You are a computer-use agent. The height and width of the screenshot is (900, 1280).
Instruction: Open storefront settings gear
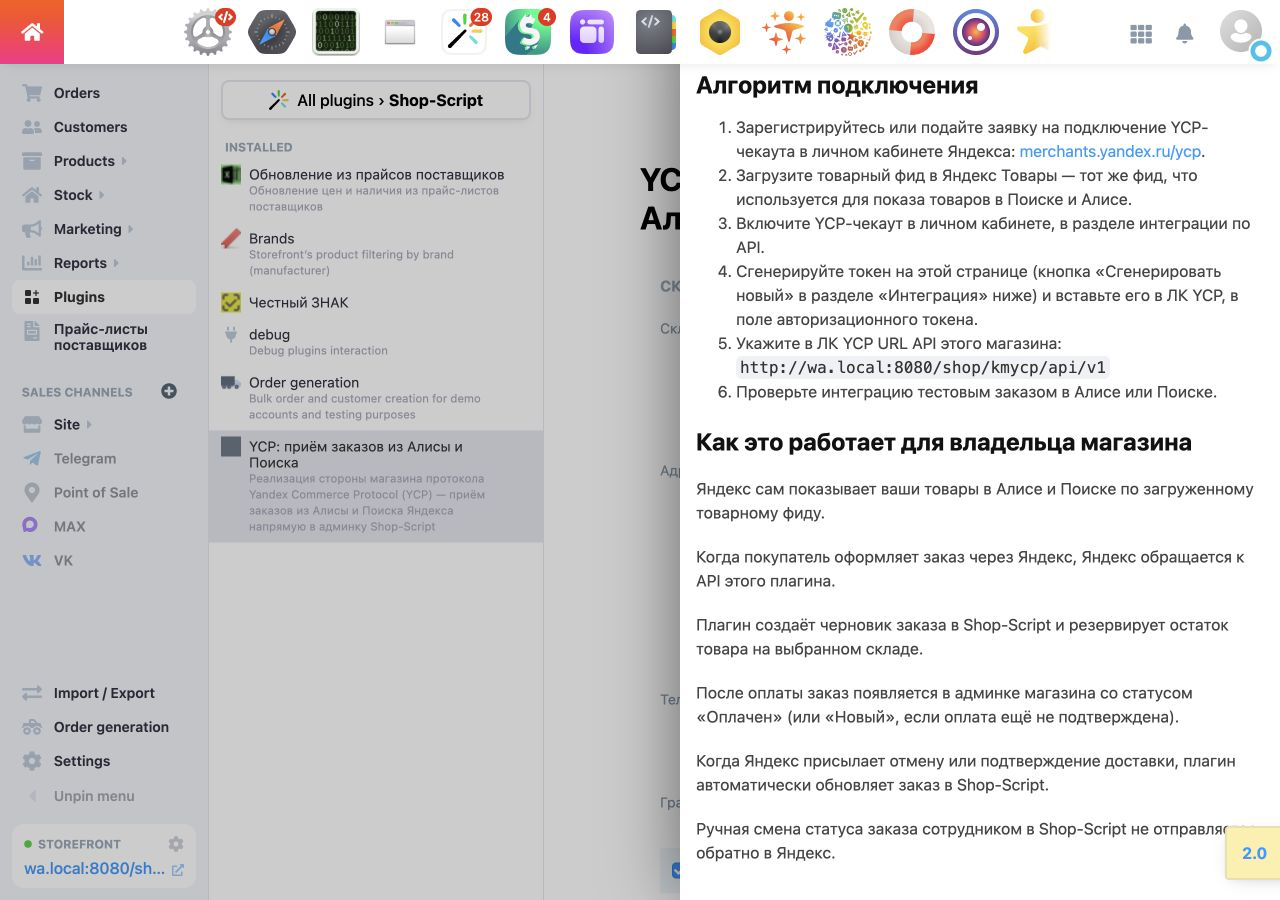point(176,844)
